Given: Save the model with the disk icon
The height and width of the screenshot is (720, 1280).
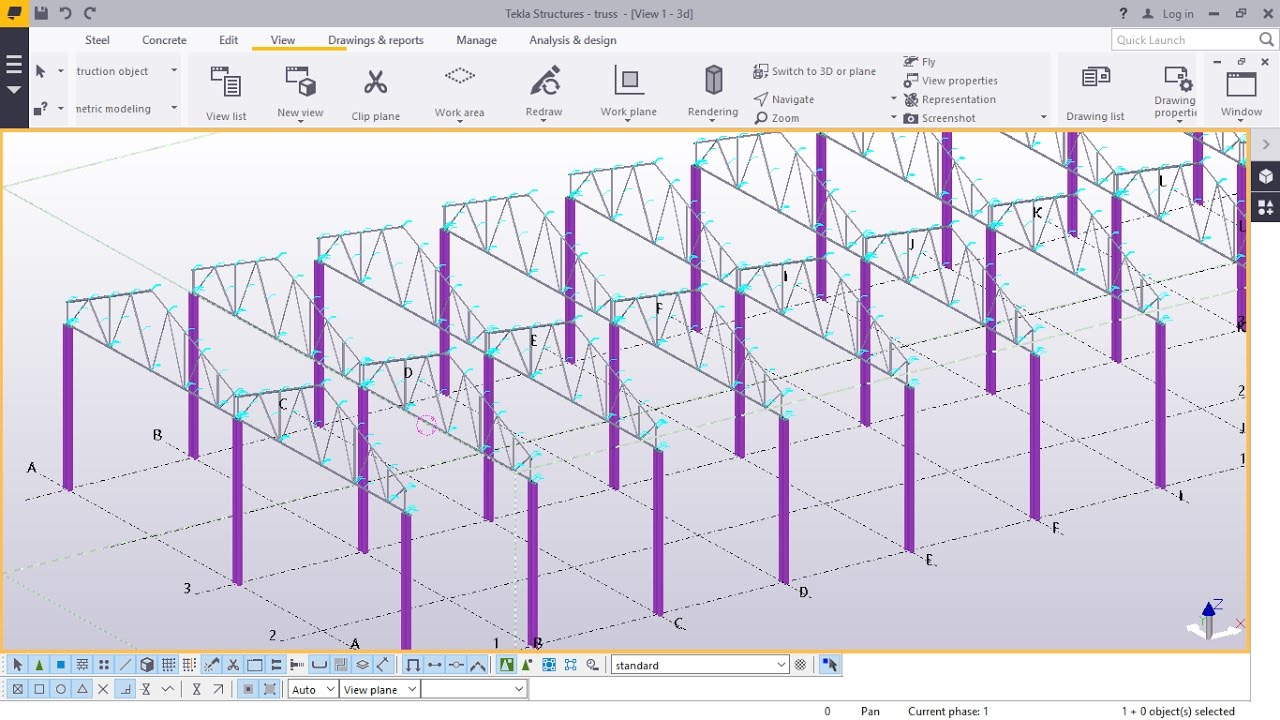Looking at the screenshot, I should [41, 13].
